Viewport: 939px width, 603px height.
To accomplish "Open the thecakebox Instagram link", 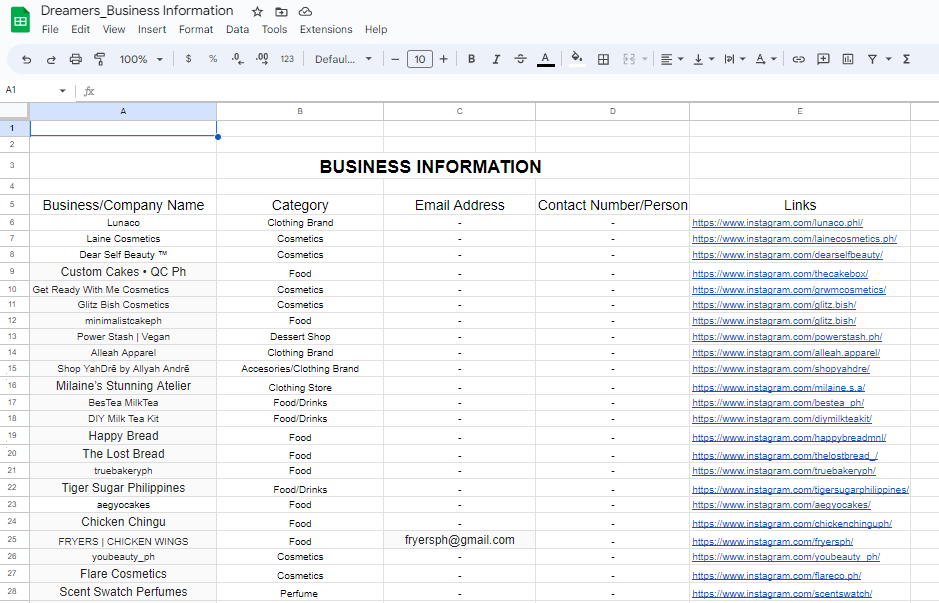I will tap(780, 274).
